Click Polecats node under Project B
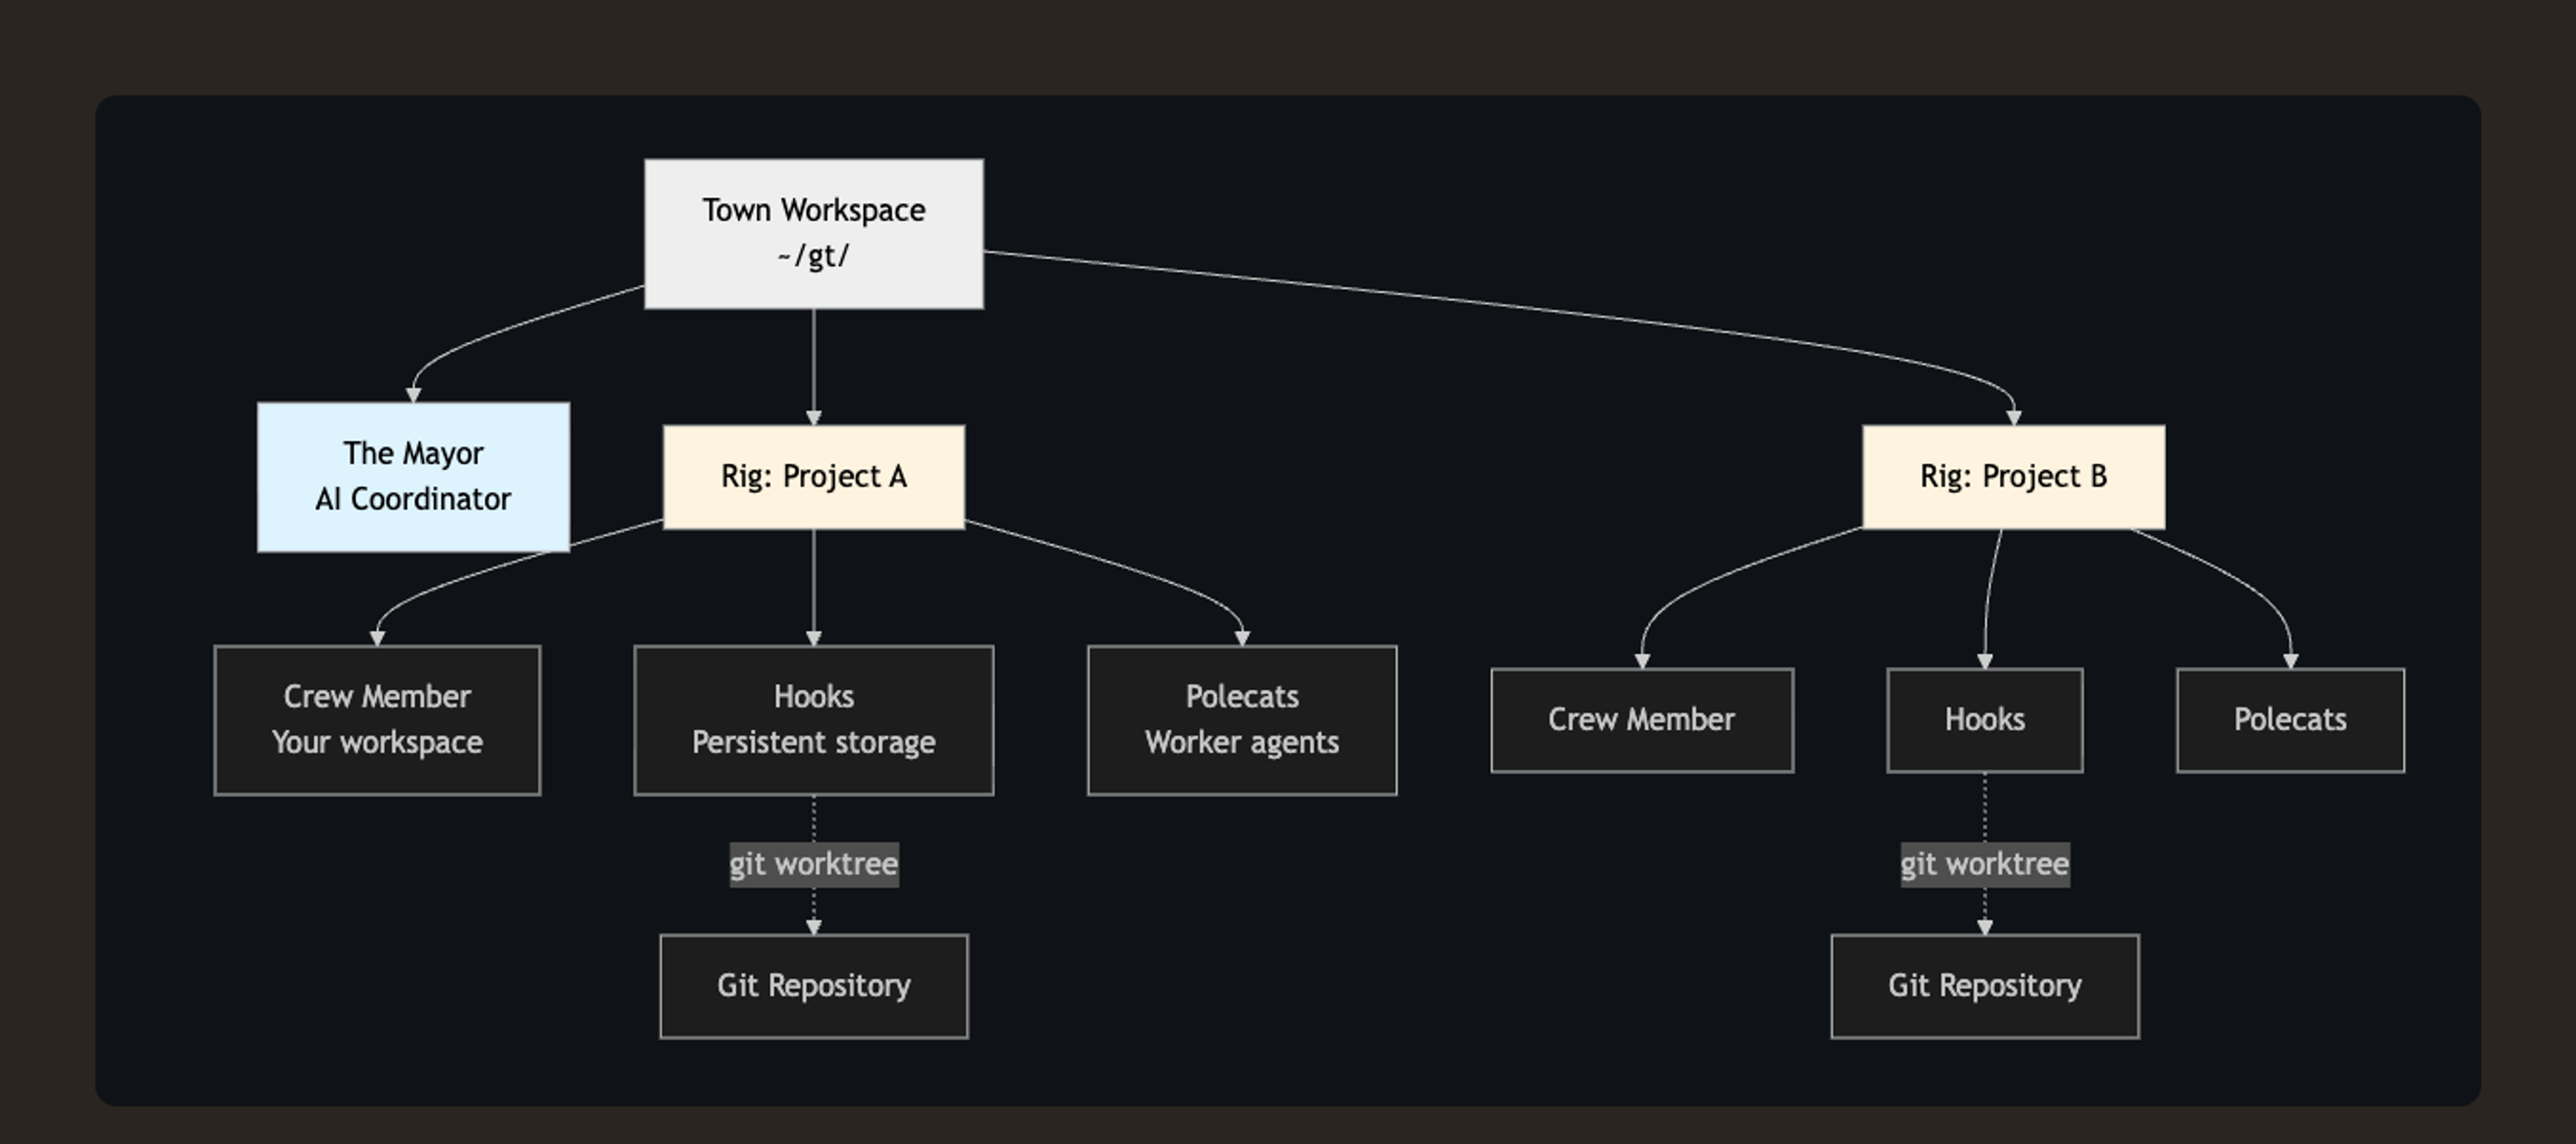Viewport: 2576px width, 1144px height. click(2289, 720)
